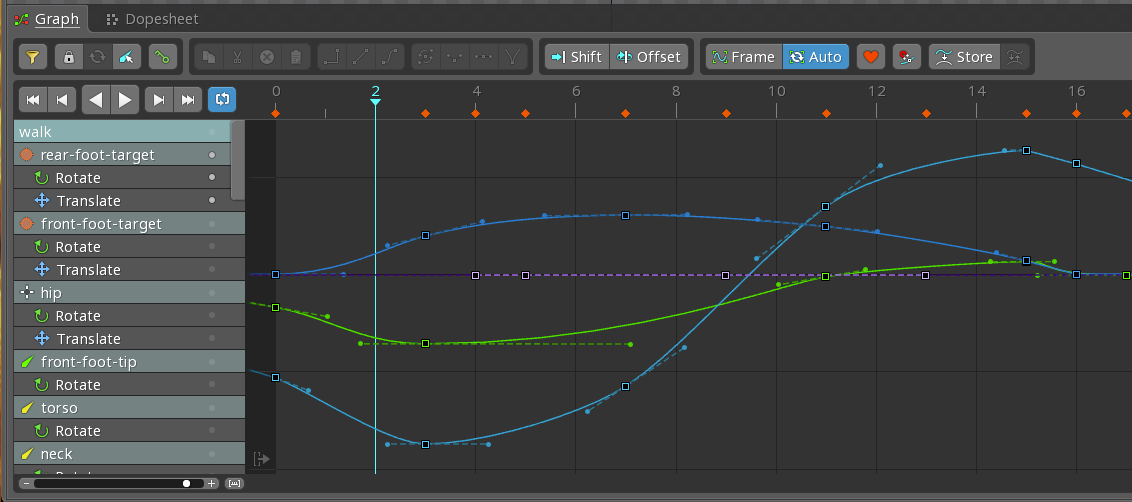Toggle the circular sync arrows button
1132x502 pixels.
97,57
